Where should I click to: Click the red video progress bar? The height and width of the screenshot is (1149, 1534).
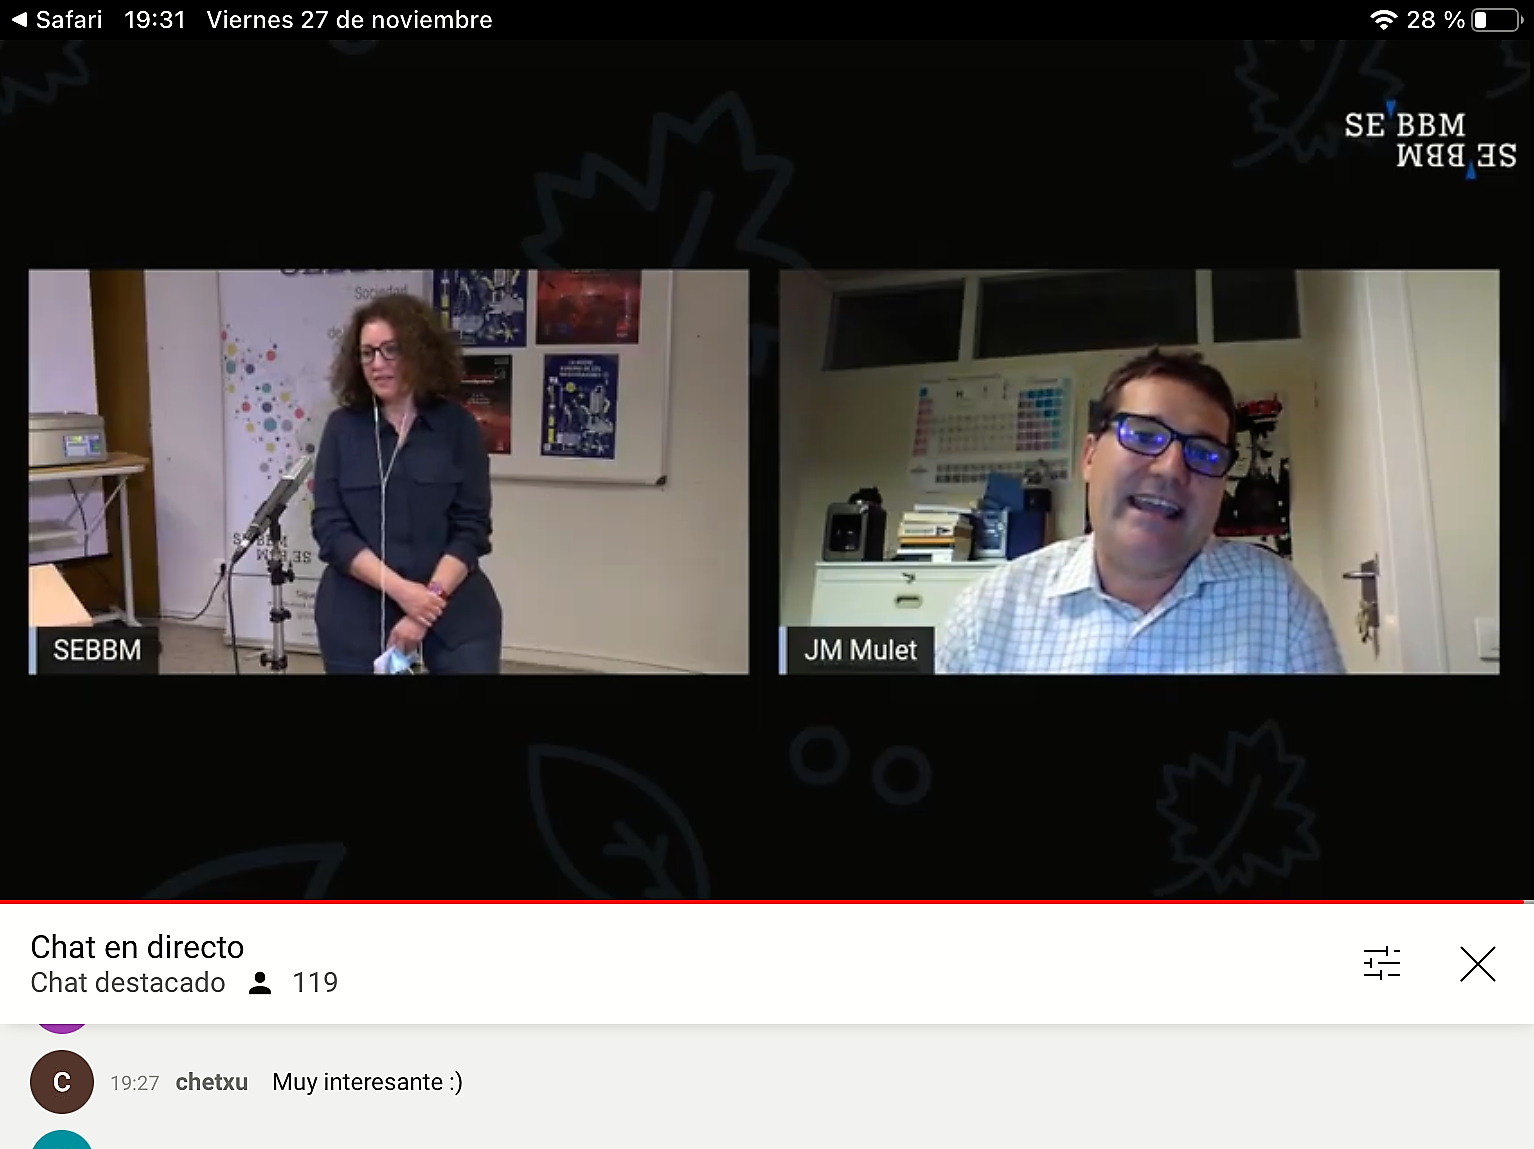click(x=767, y=901)
